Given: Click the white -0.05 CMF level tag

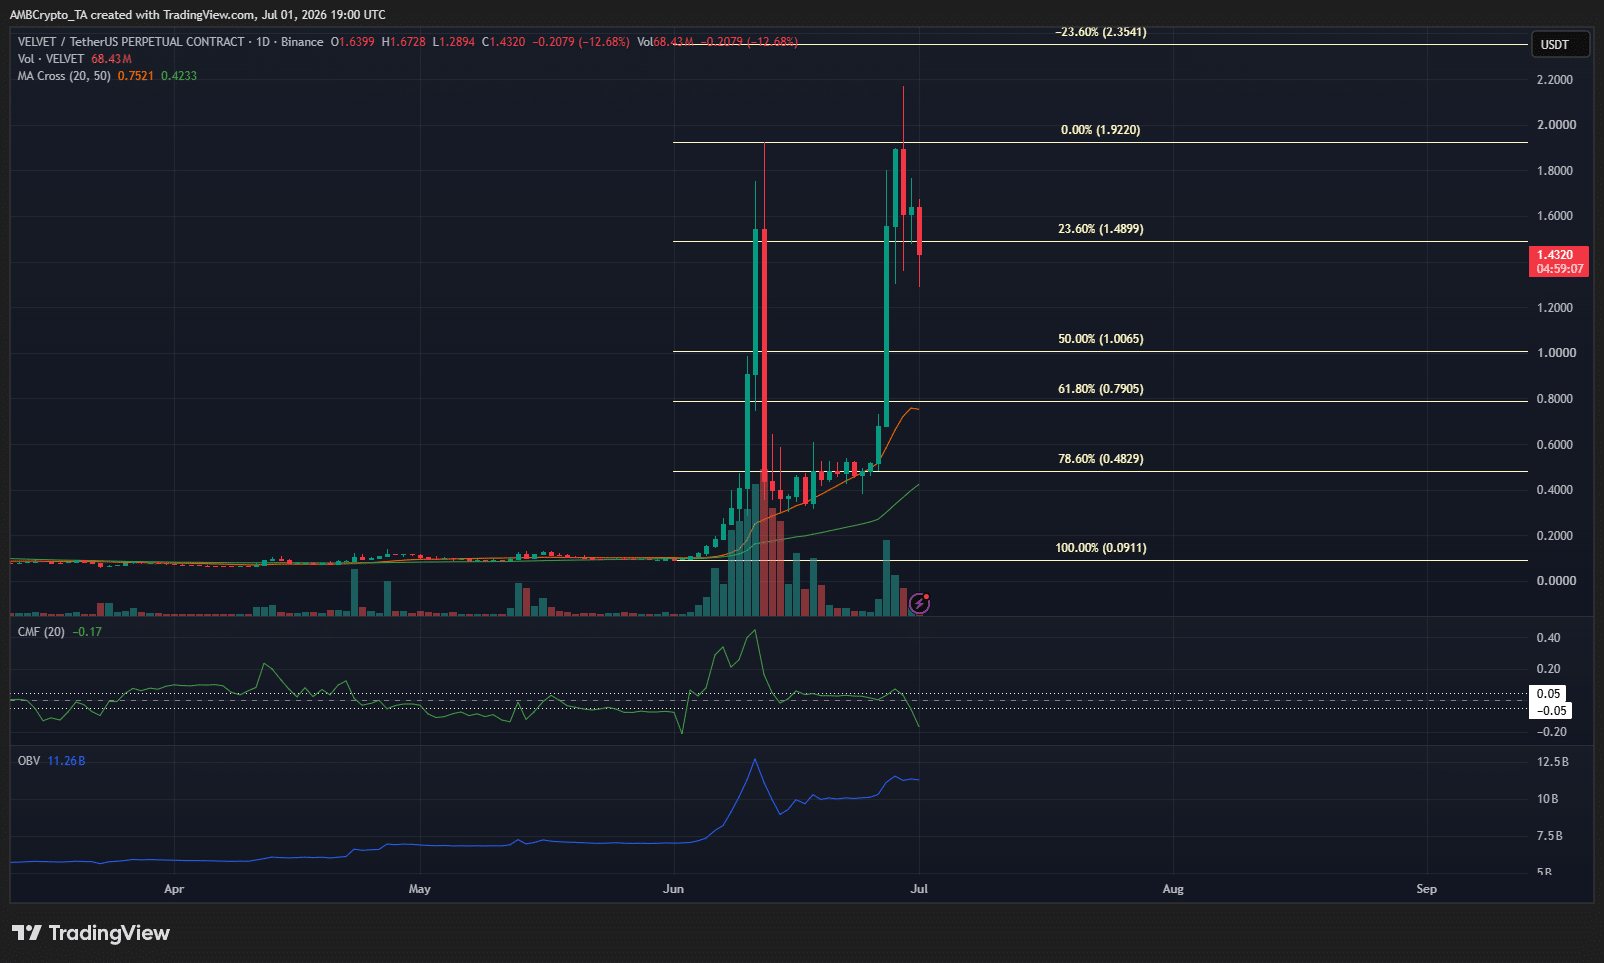Looking at the screenshot, I should [x=1552, y=711].
